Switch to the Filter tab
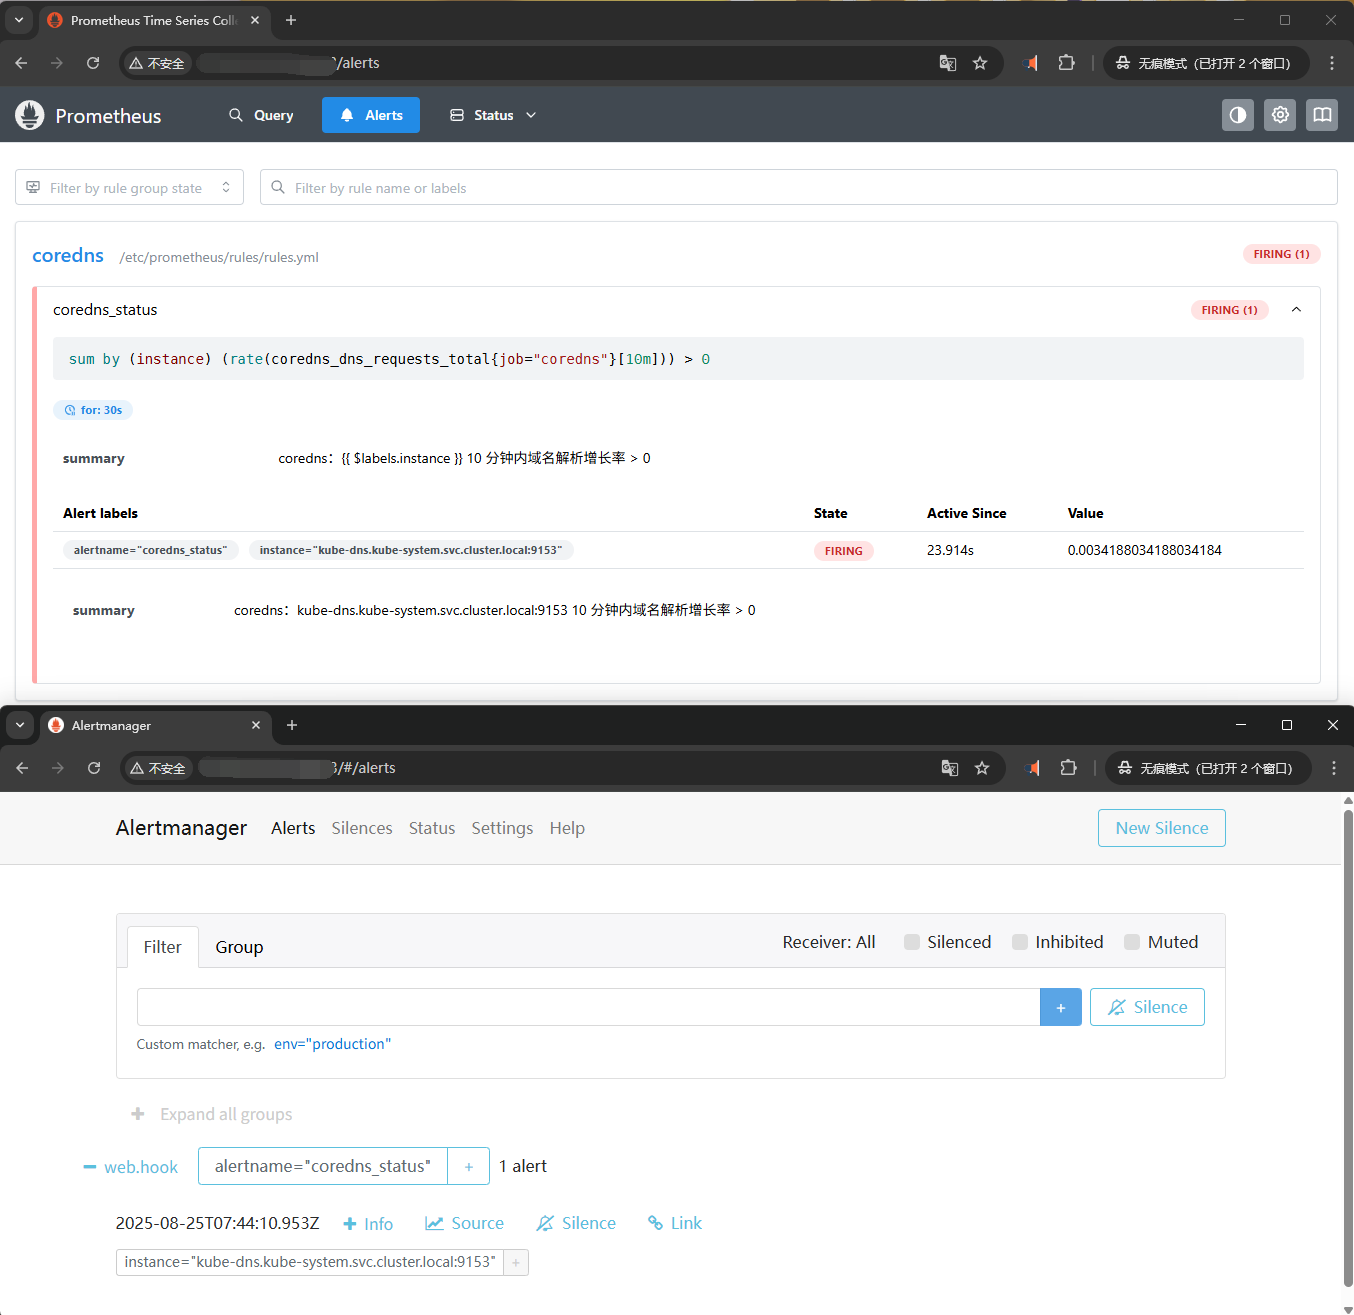The width and height of the screenshot is (1354, 1315). pos(162,947)
